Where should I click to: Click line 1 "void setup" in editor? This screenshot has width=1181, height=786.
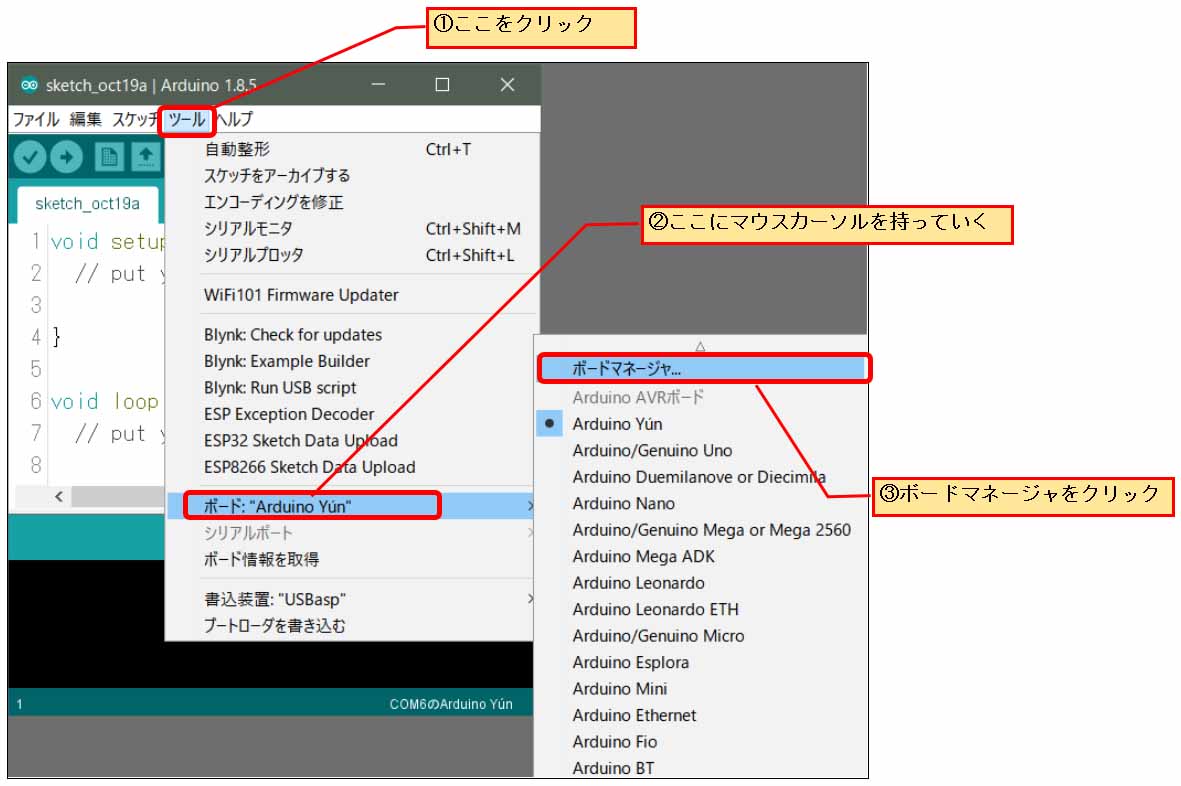pyautogui.click(x=107, y=242)
